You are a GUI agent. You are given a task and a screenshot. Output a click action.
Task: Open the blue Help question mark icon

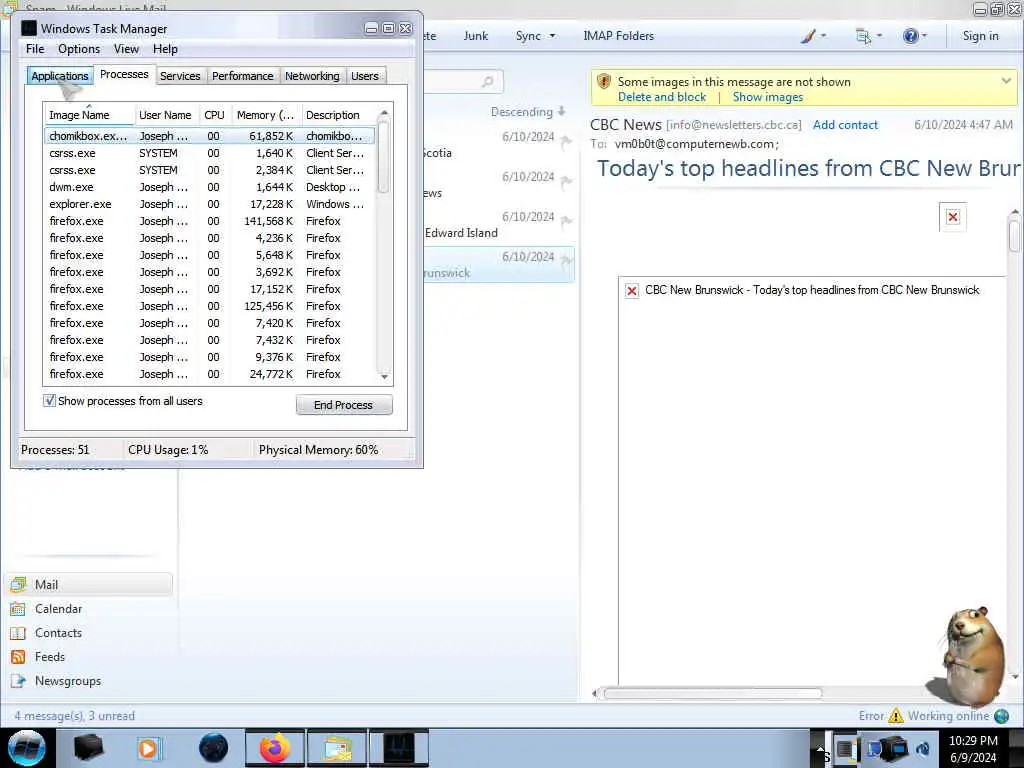[x=910, y=36]
